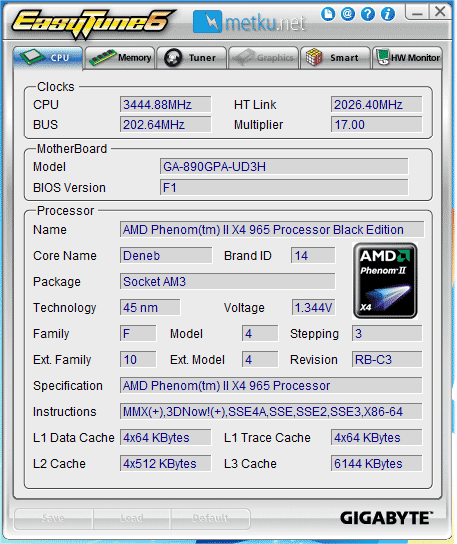This screenshot has height=544, width=457.
Task: Click the Multiplier value 17.00
Action: (376, 125)
